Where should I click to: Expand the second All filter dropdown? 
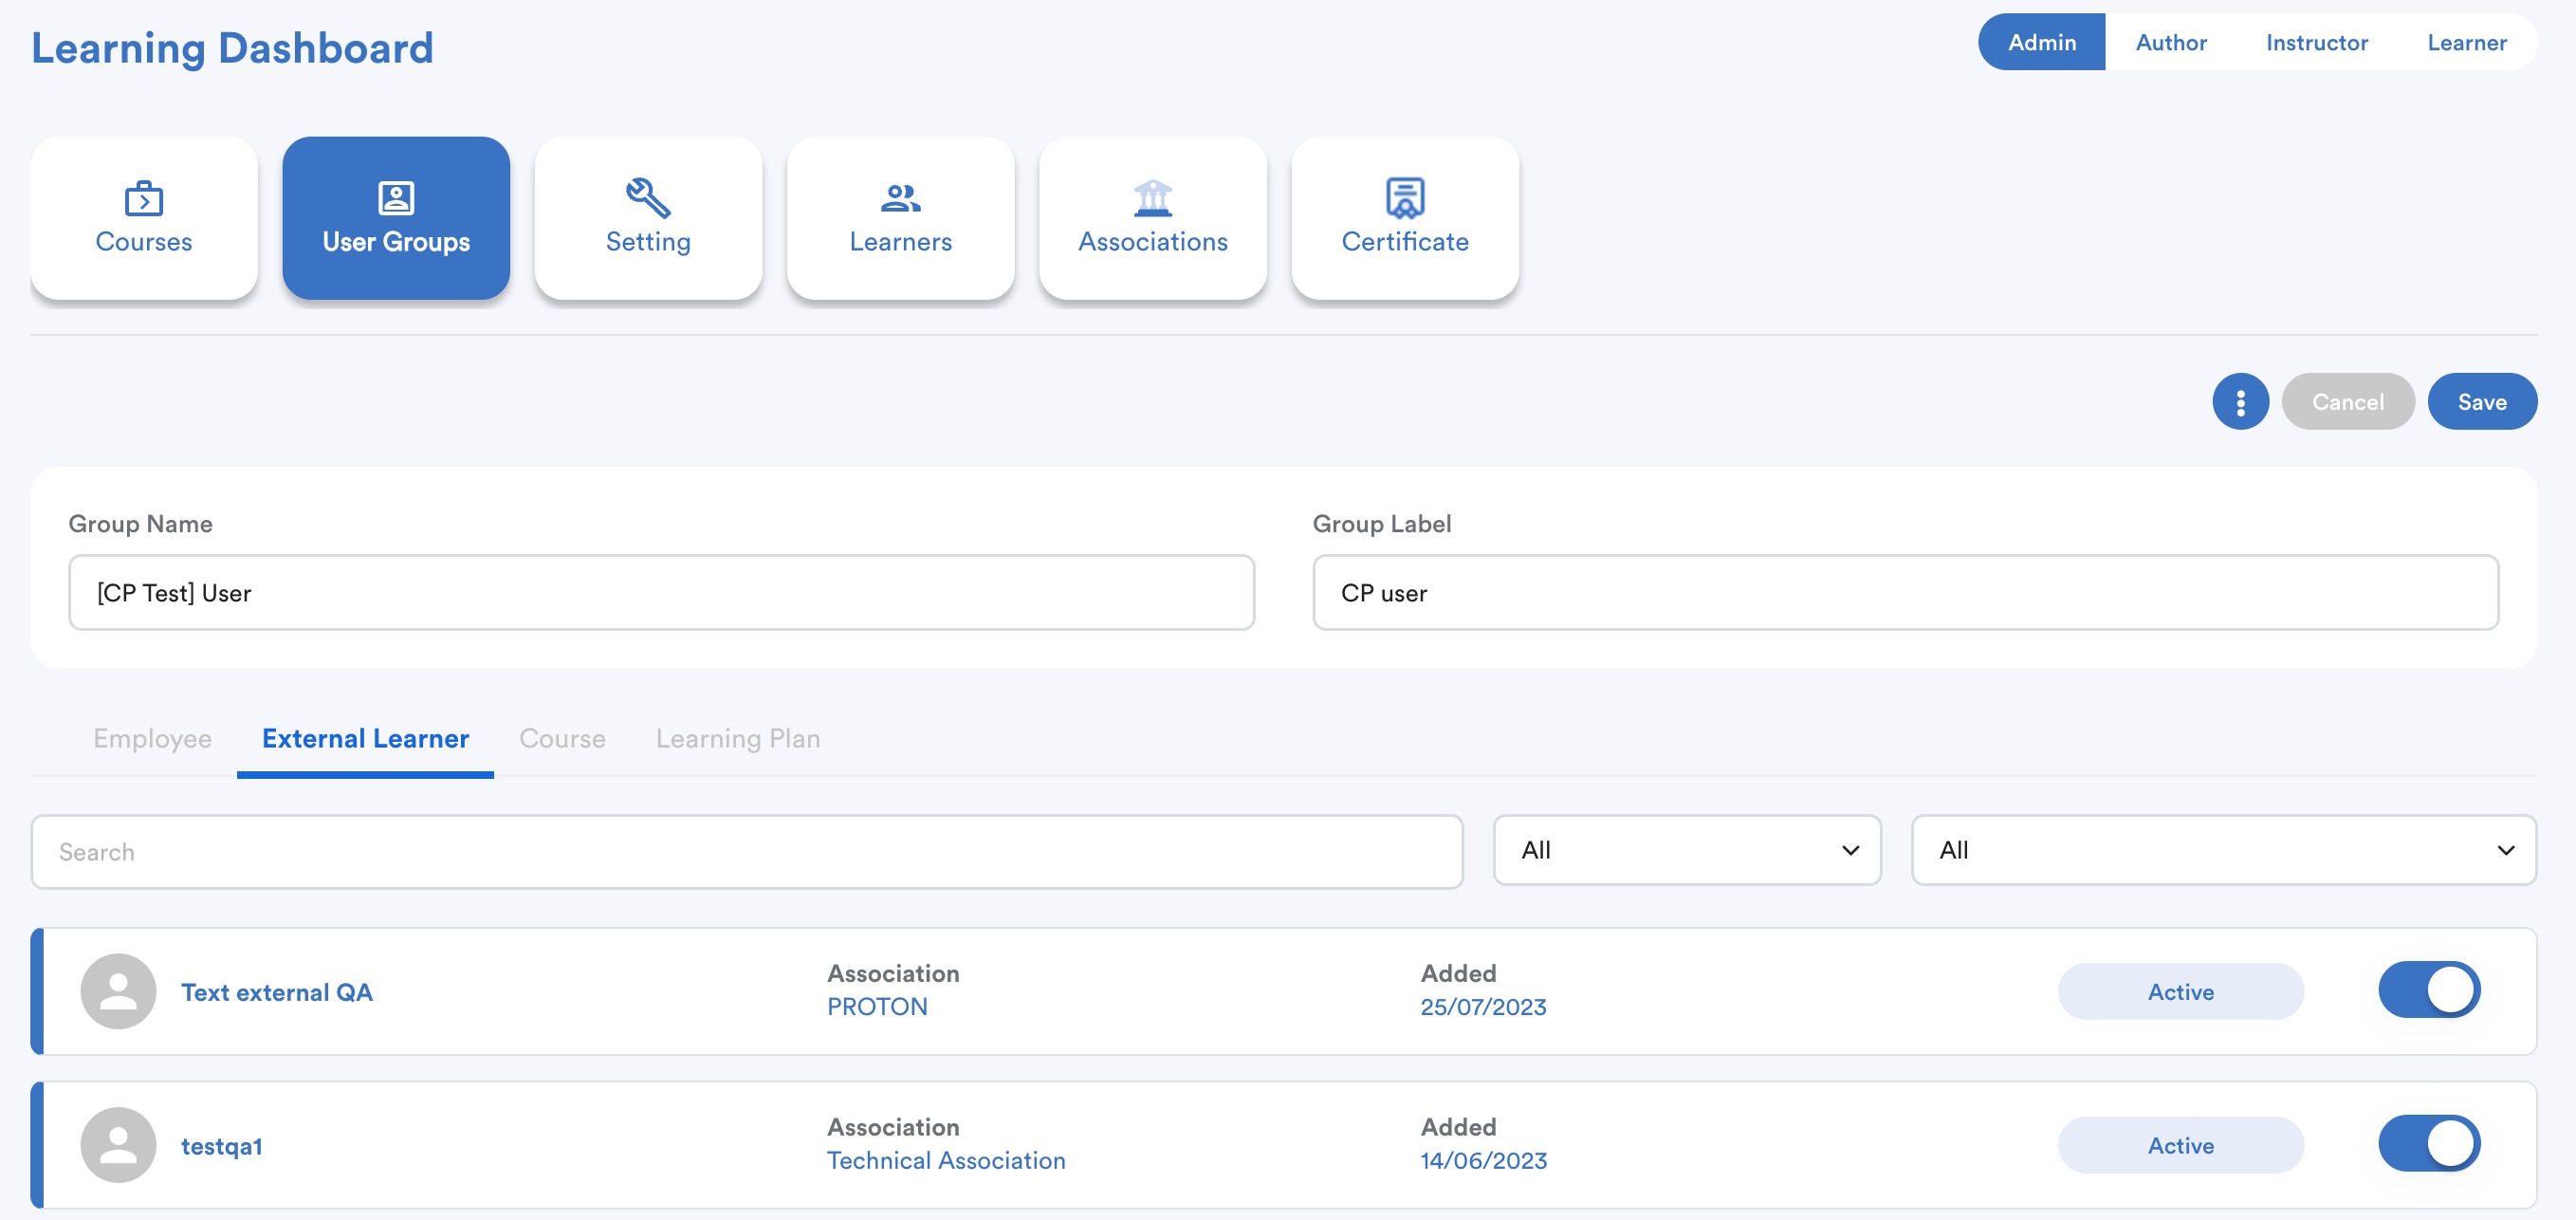click(2223, 850)
